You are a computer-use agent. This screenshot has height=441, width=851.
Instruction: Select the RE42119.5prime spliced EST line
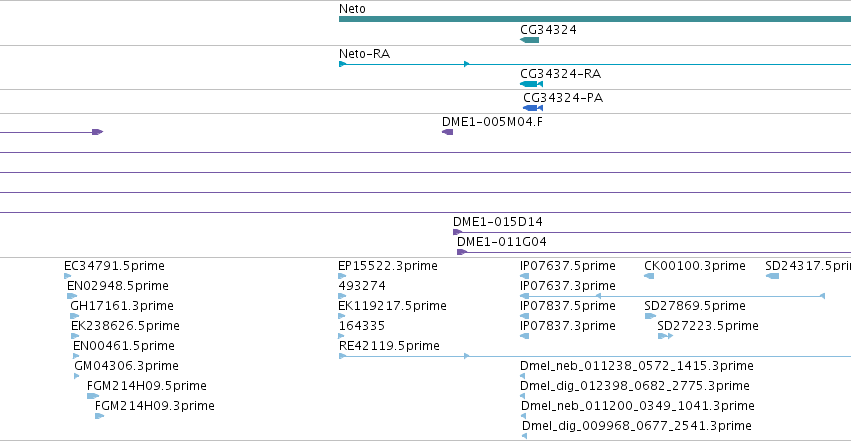(x=595, y=356)
